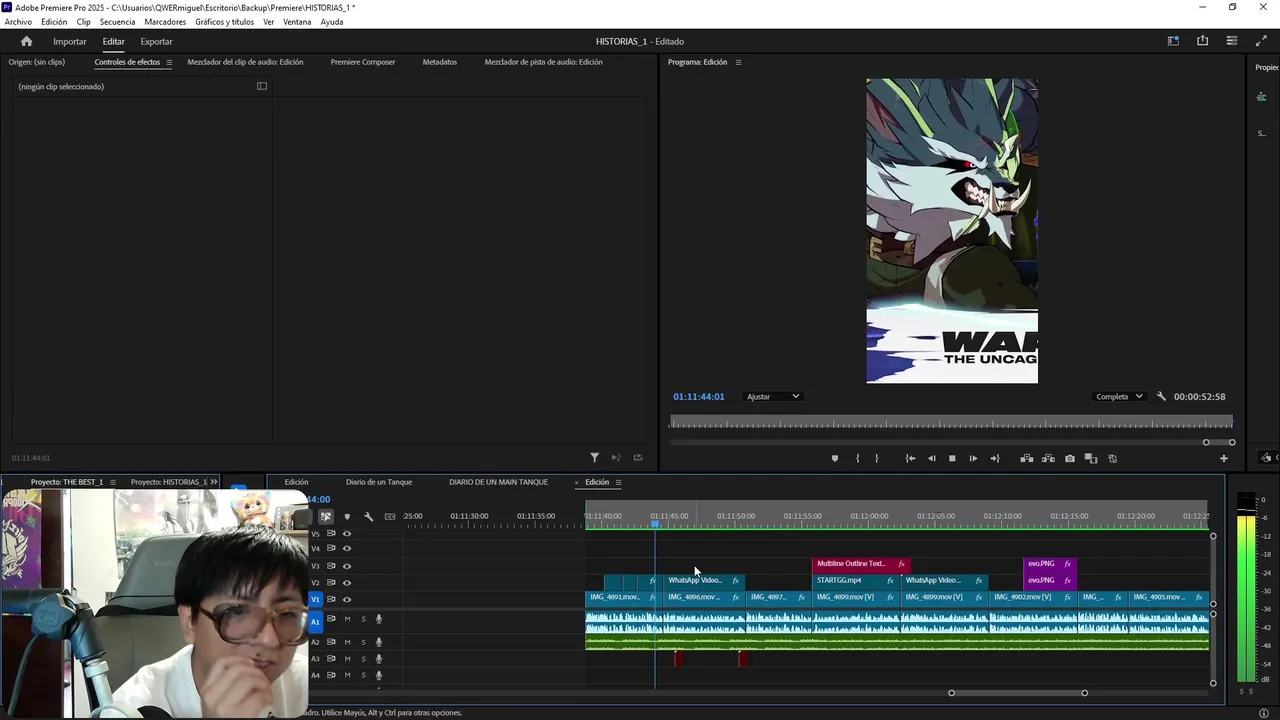Screen dimensions: 1280x720
Task: Toggle V4 track visibility eye
Action: tap(347, 549)
